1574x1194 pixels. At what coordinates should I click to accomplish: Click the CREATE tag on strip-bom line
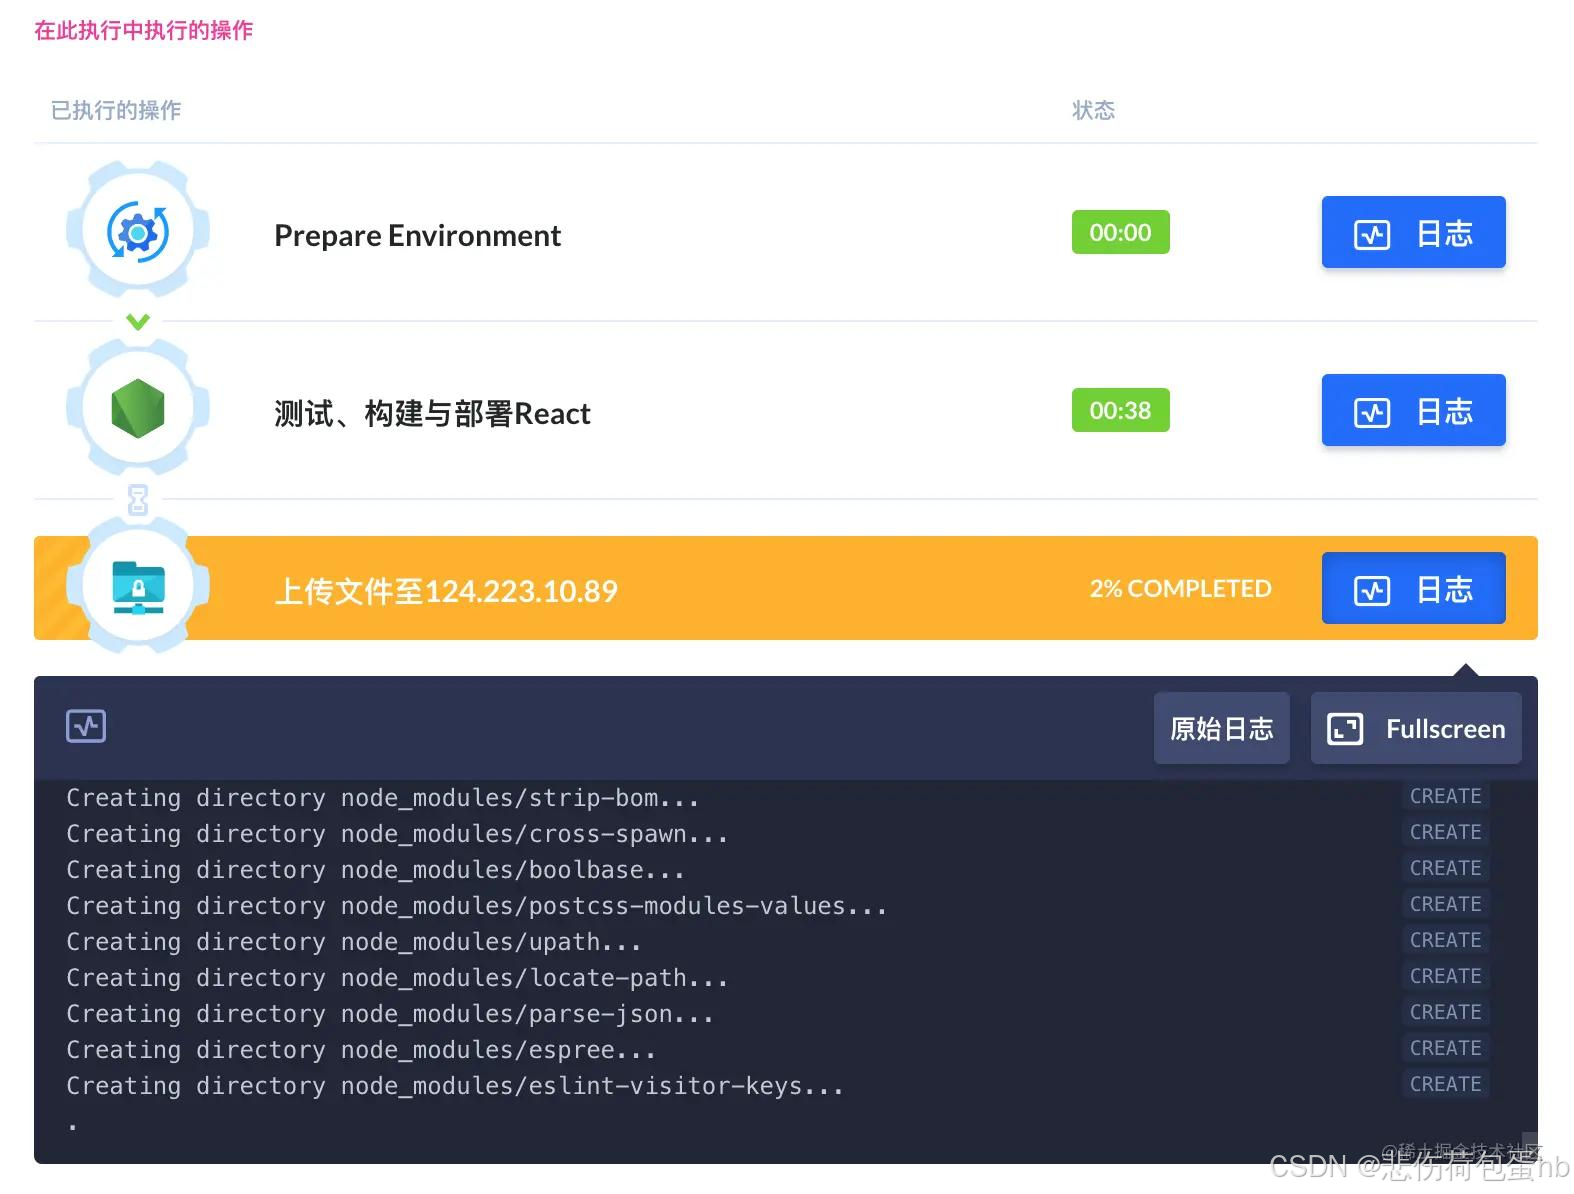pyautogui.click(x=1445, y=796)
